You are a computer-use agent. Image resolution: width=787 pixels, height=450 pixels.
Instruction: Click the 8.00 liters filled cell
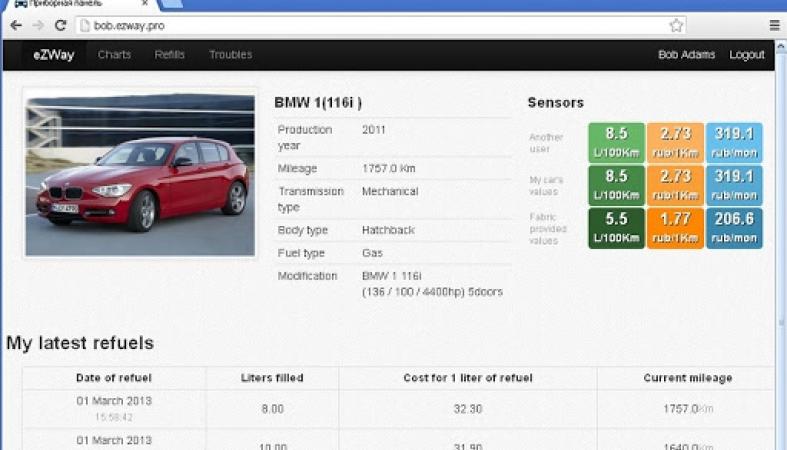pyautogui.click(x=273, y=409)
